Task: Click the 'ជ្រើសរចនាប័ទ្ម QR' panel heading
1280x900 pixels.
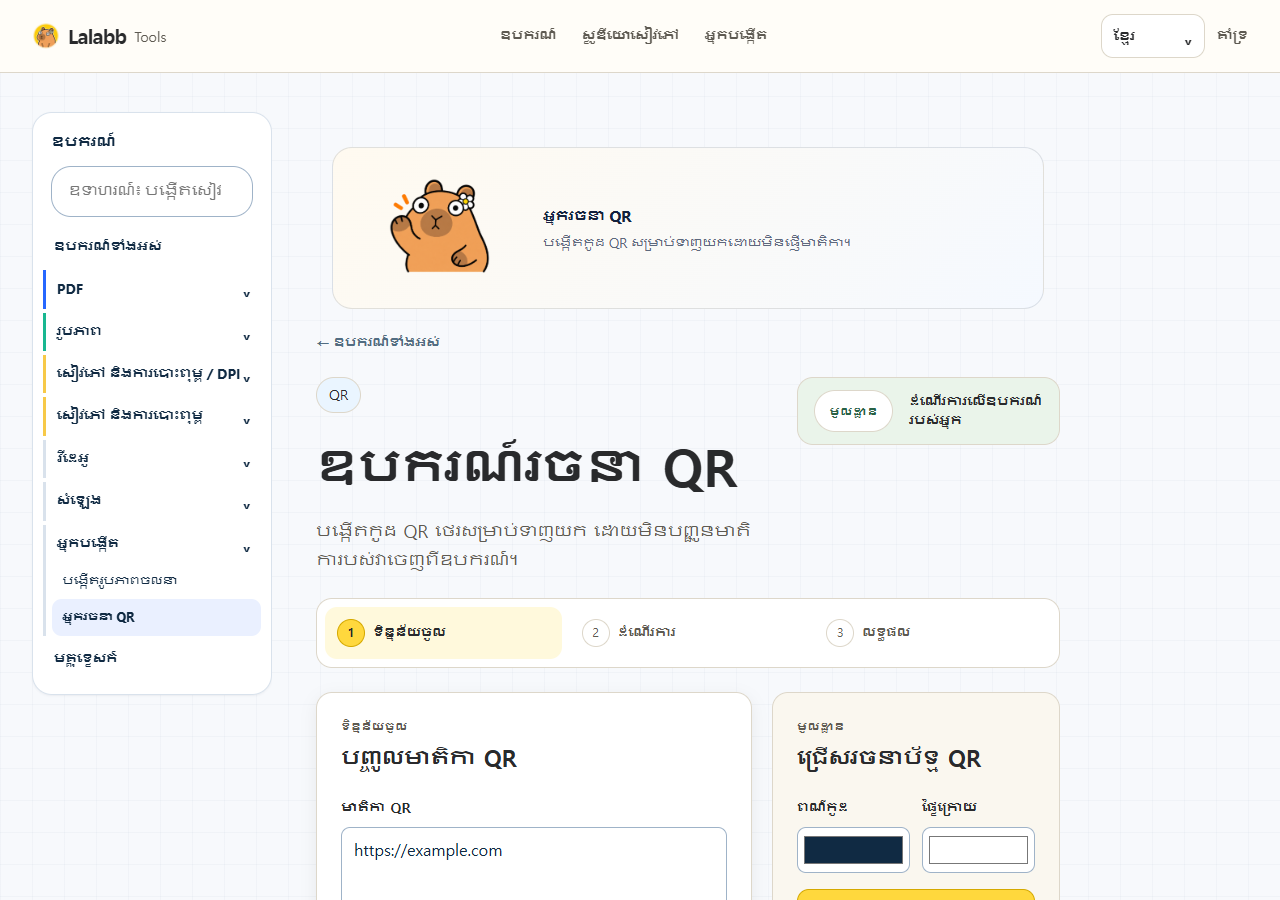Action: pyautogui.click(x=889, y=758)
